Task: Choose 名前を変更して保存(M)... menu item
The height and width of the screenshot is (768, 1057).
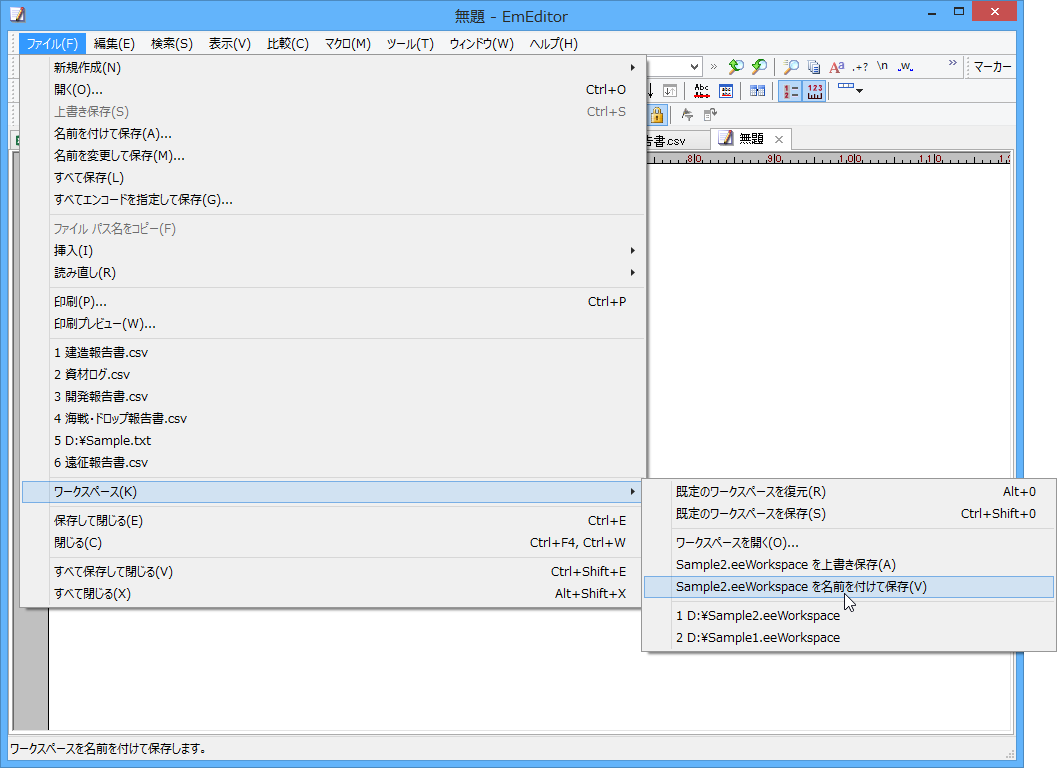Action: tap(333, 156)
